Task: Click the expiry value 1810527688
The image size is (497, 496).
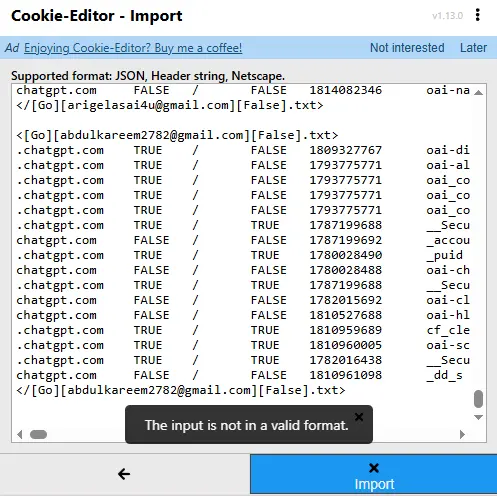Action: pos(346,315)
